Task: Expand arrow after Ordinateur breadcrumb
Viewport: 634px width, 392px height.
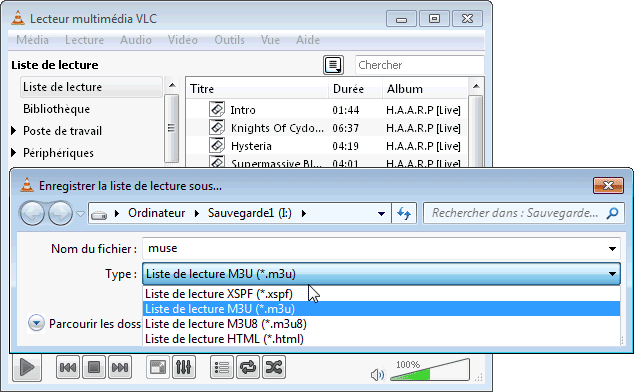Action: pyautogui.click(x=197, y=213)
